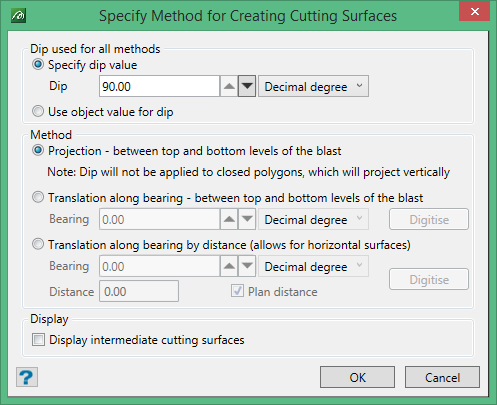This screenshot has height=405, width=497.
Task: Decrease second Bearing value with down arrow
Action: tap(247, 266)
